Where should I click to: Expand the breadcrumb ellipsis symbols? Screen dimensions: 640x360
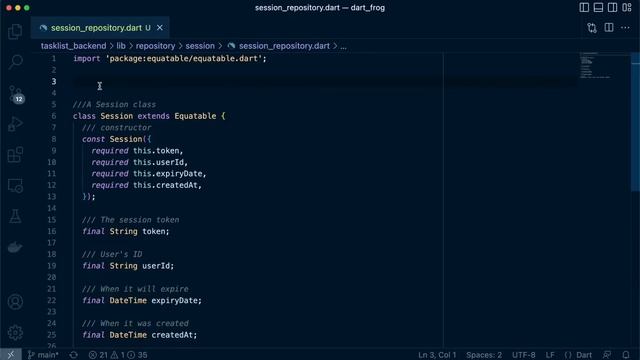(x=343, y=46)
